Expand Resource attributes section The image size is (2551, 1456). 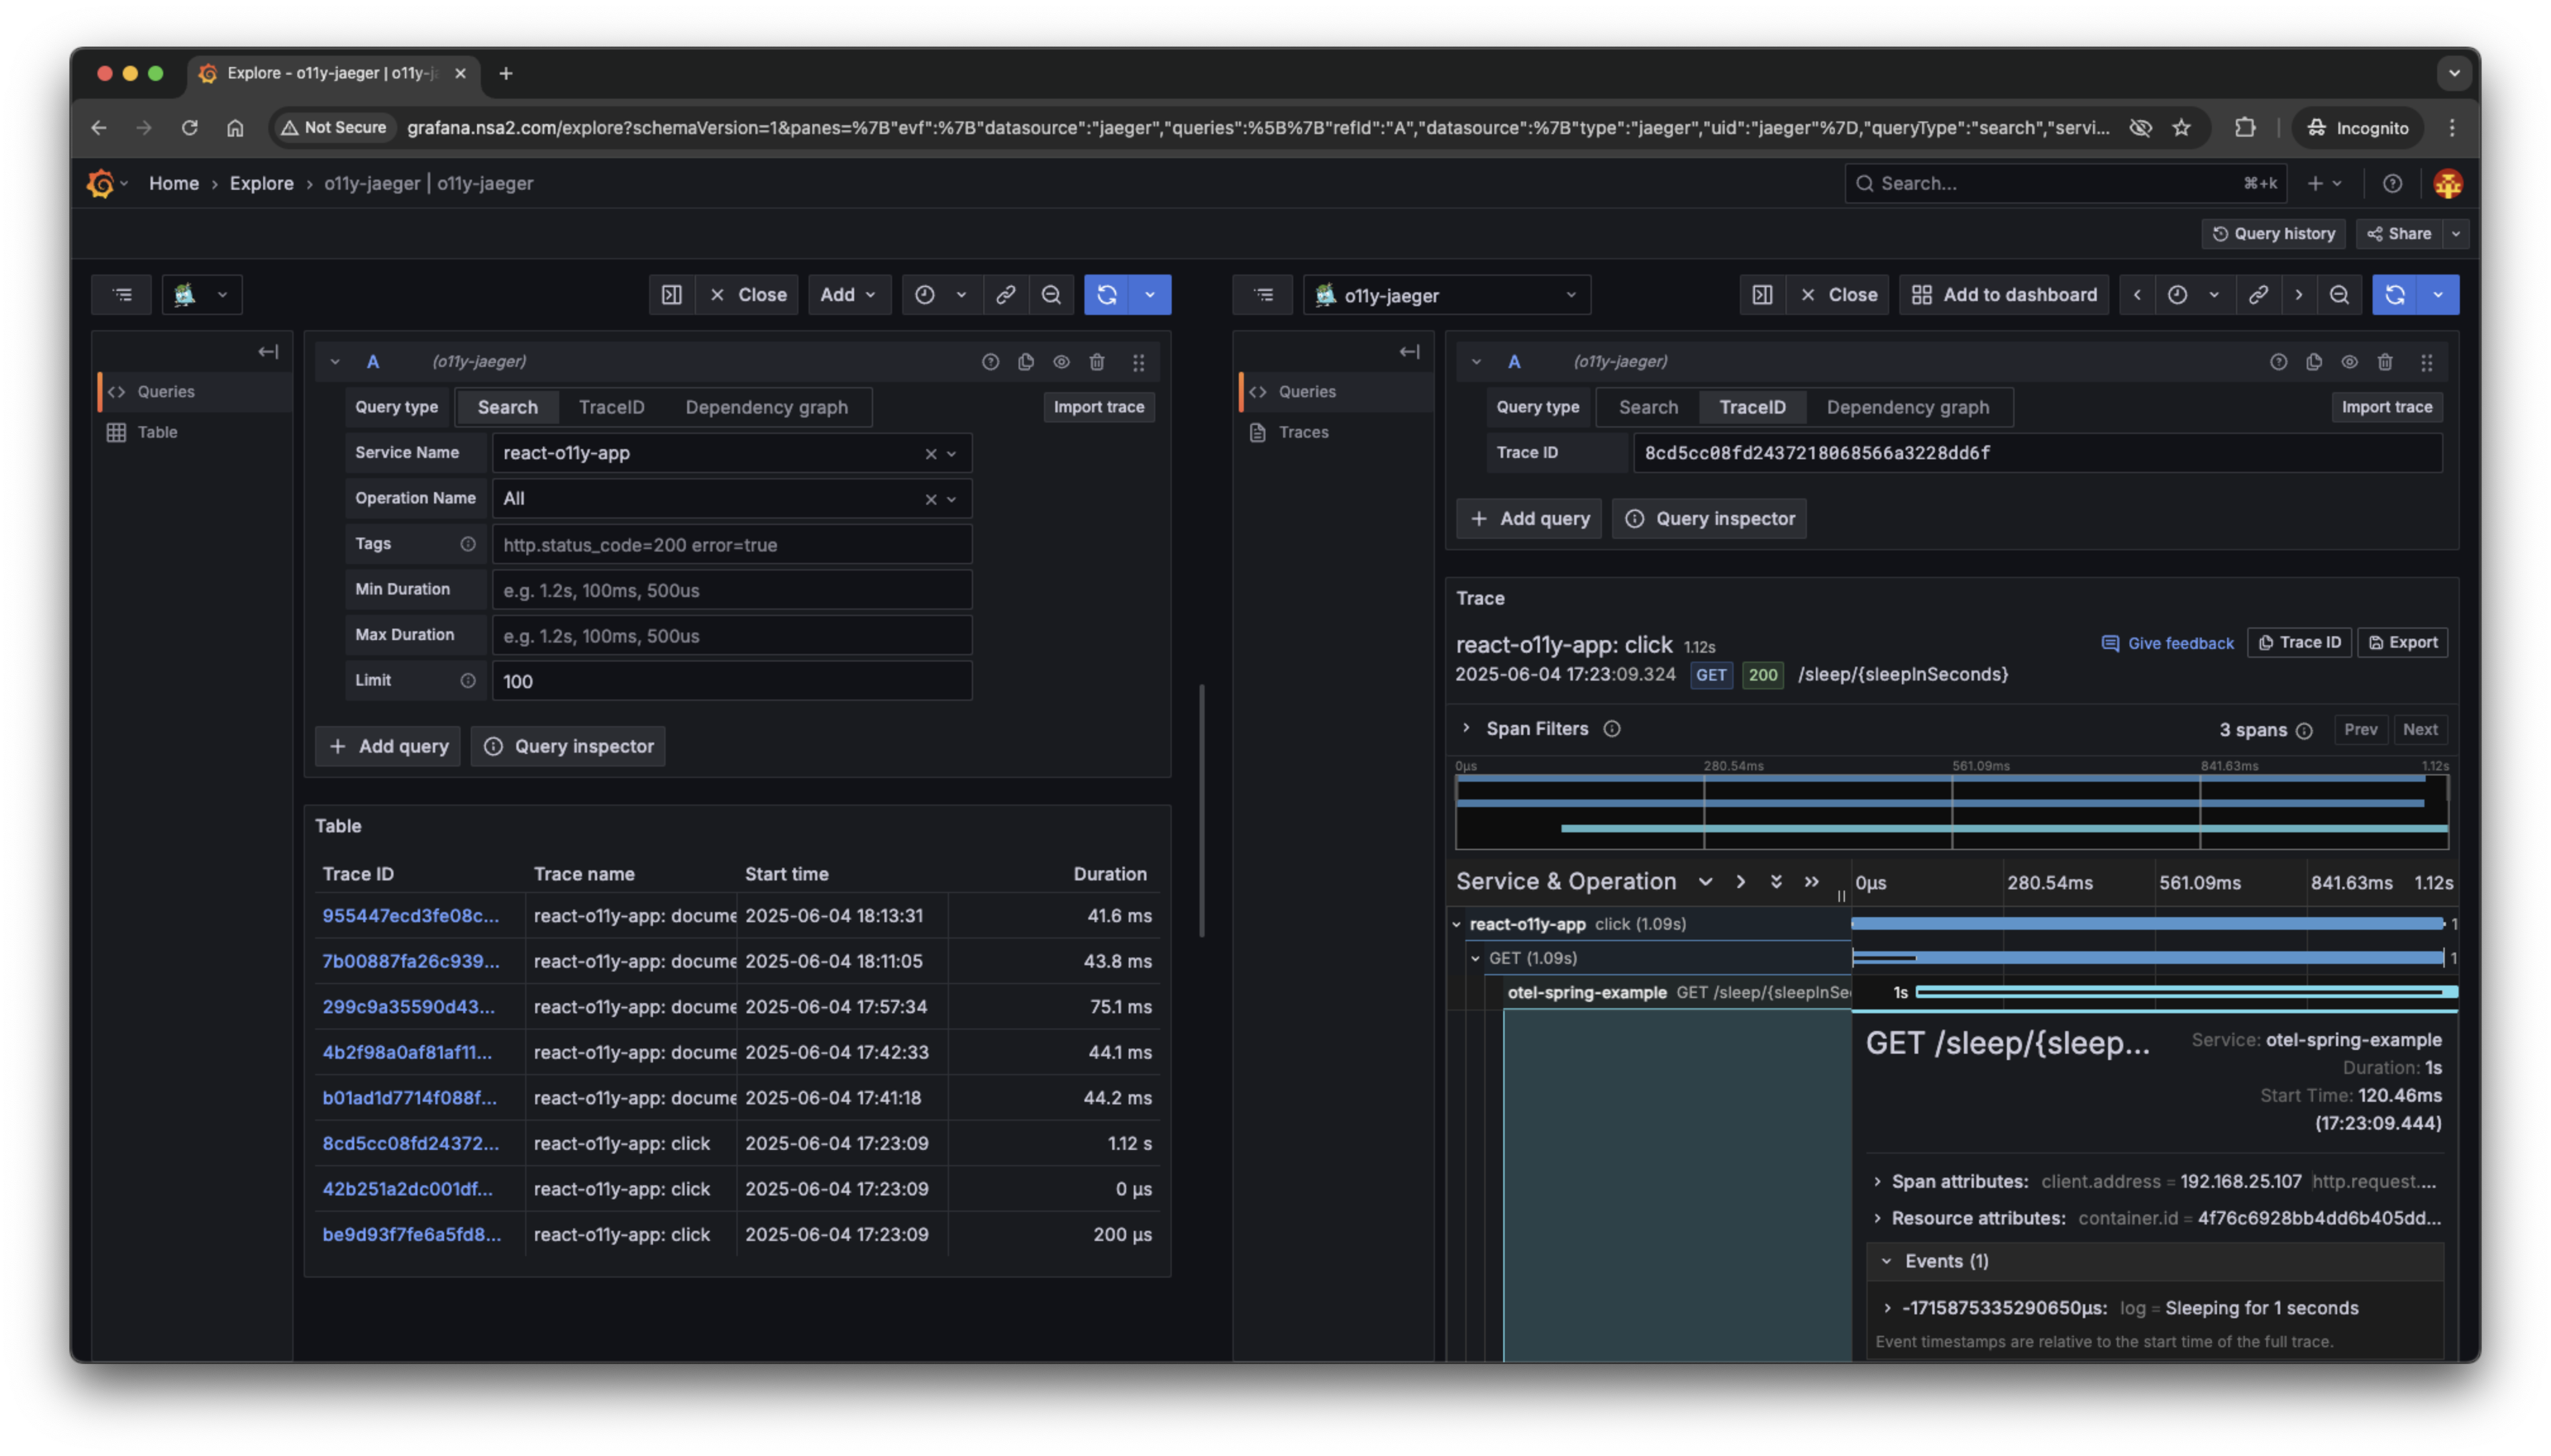click(x=1877, y=1218)
